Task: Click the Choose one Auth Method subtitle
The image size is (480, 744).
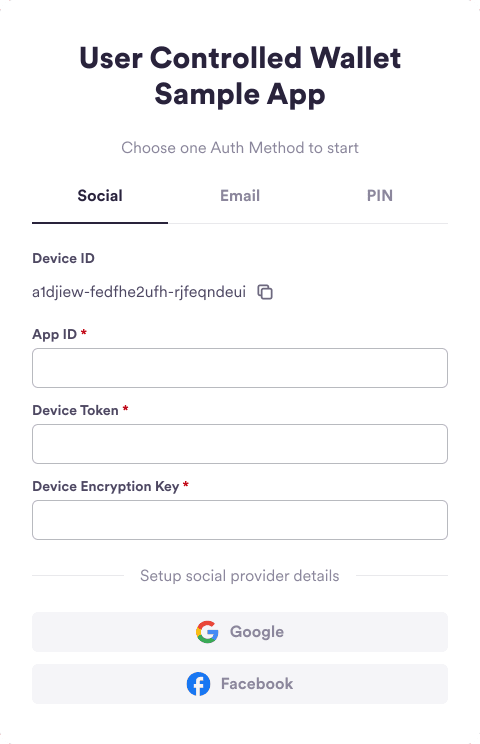Action: tap(240, 148)
